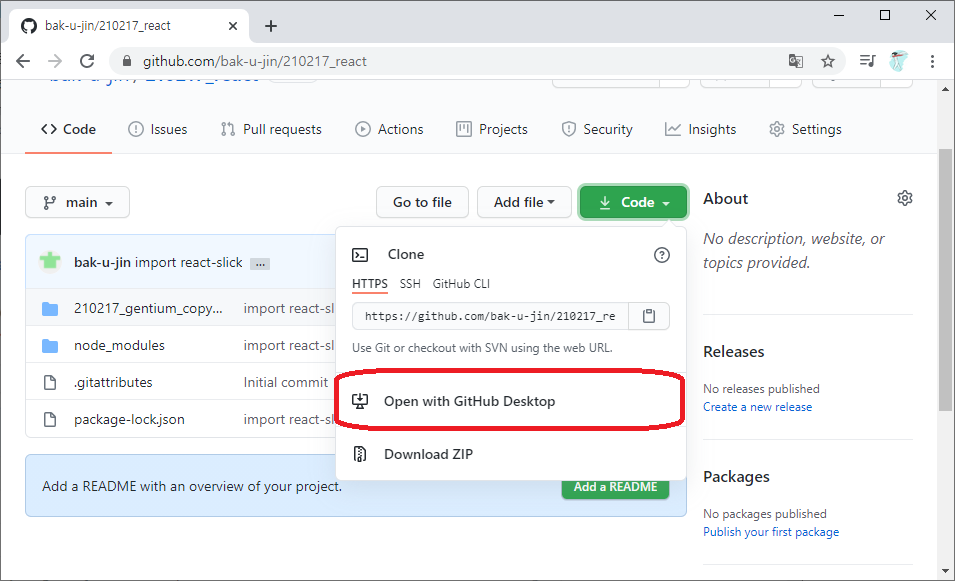This screenshot has width=955, height=581.
Task: Expand commit message with ellipsis button
Action: pos(260,264)
